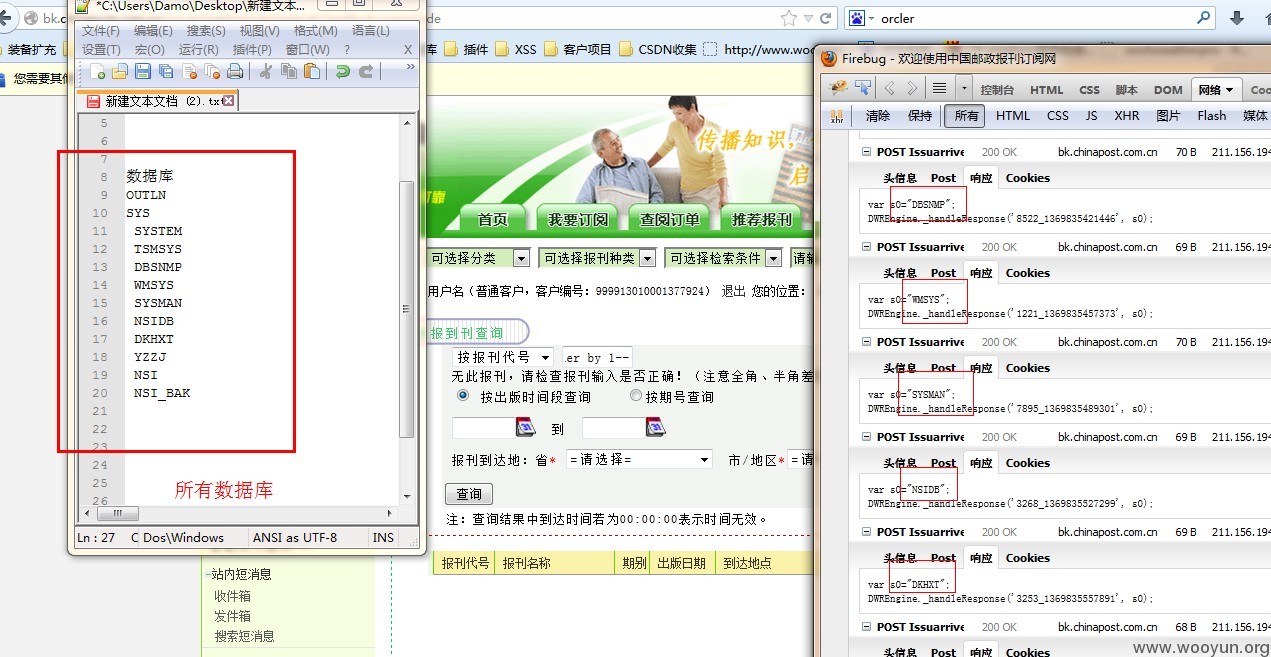Collapse the POST request with WMSYS response

pyautogui.click(x=866, y=247)
